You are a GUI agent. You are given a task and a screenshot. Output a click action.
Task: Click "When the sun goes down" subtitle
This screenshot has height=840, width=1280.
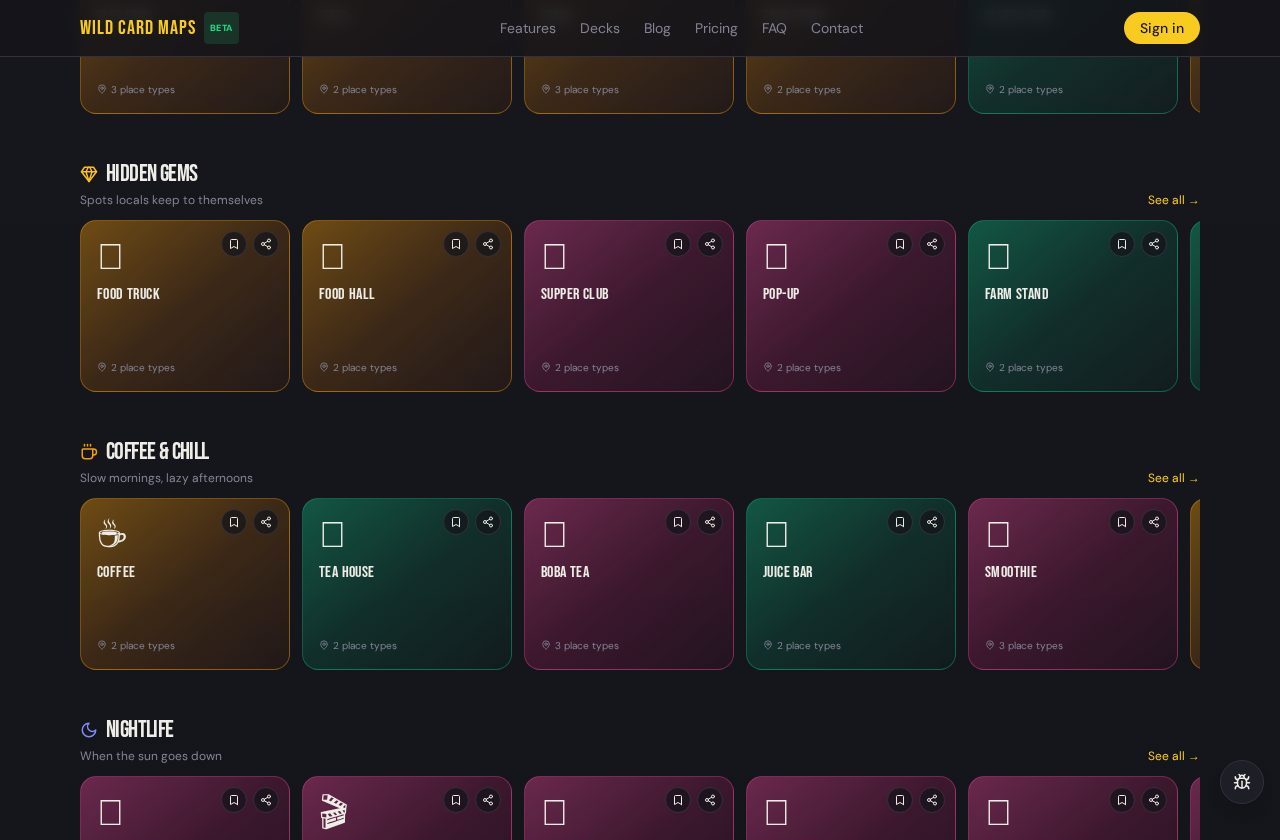point(151,756)
